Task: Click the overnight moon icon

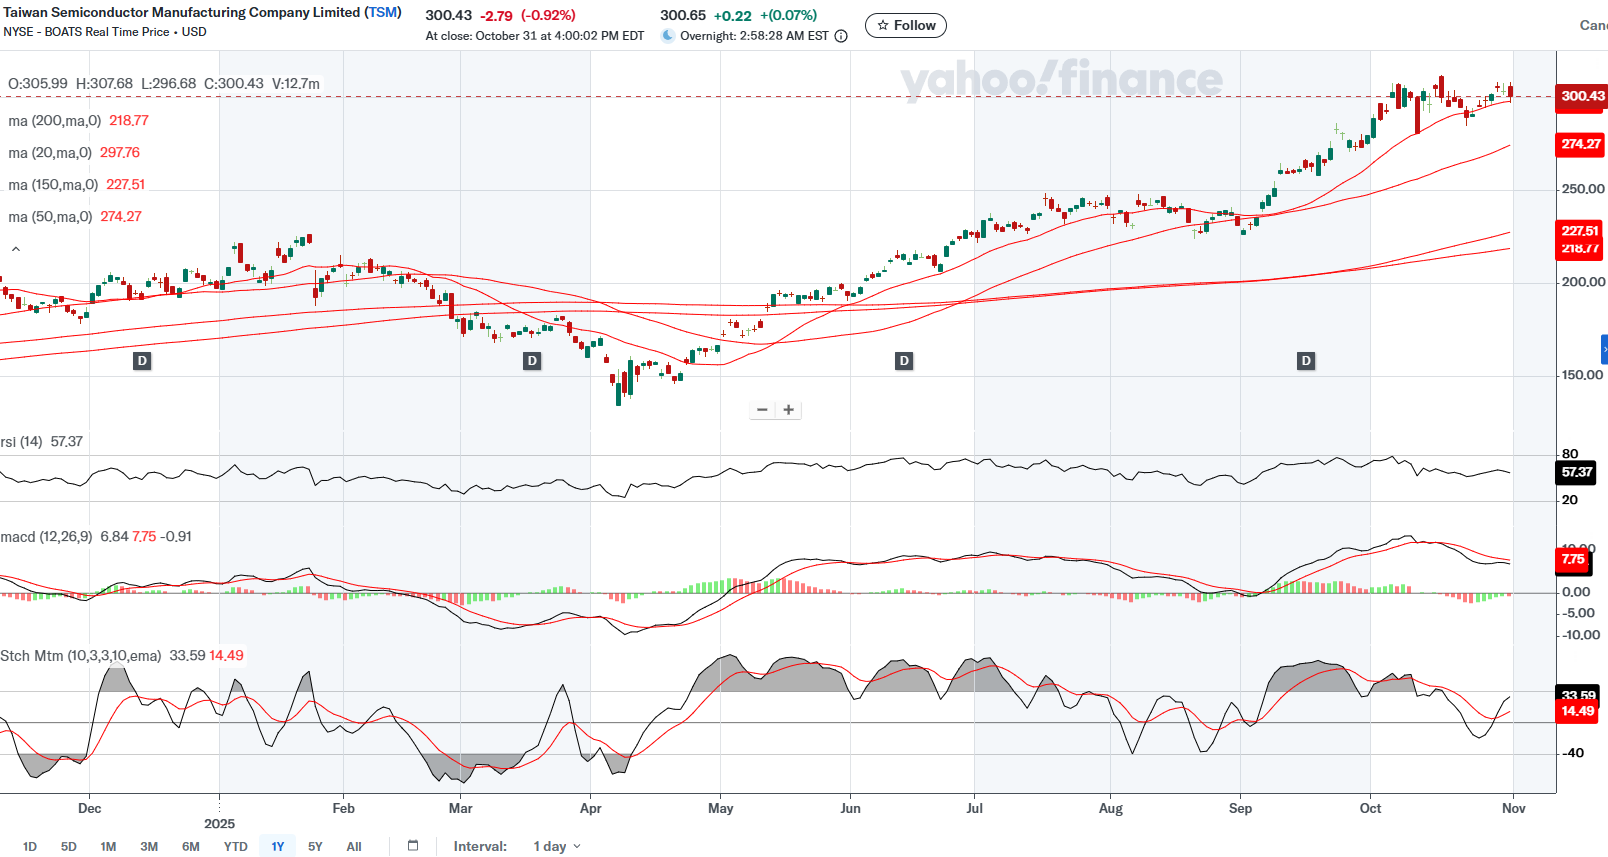Action: click(668, 35)
